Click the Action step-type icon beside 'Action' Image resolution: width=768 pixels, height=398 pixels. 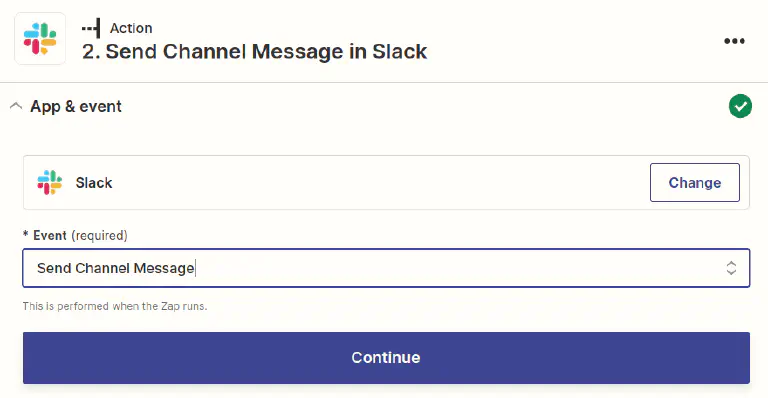click(x=91, y=28)
